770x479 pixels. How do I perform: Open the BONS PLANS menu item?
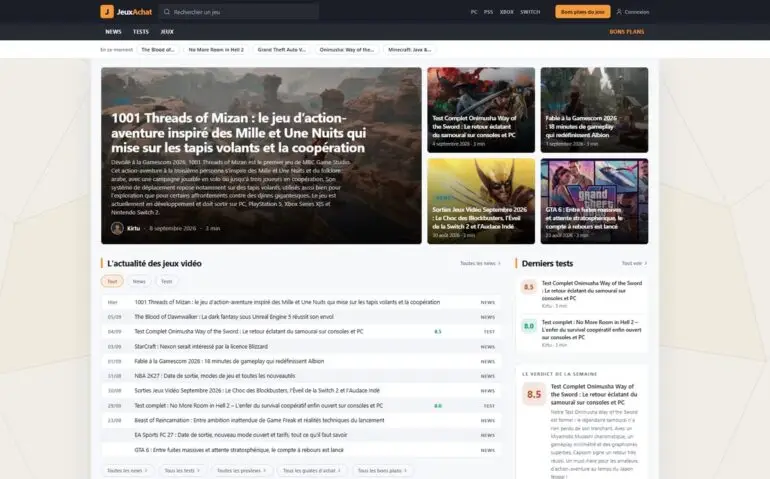tap(627, 31)
